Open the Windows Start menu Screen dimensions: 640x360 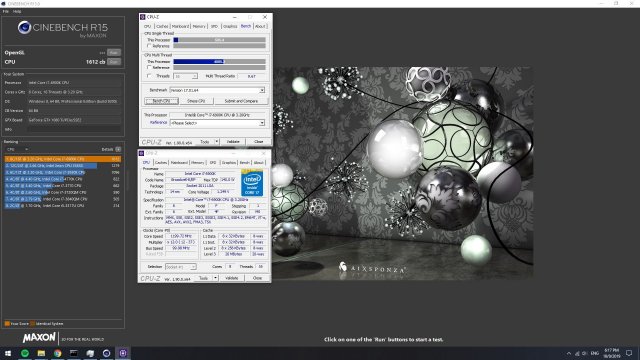click(8, 353)
